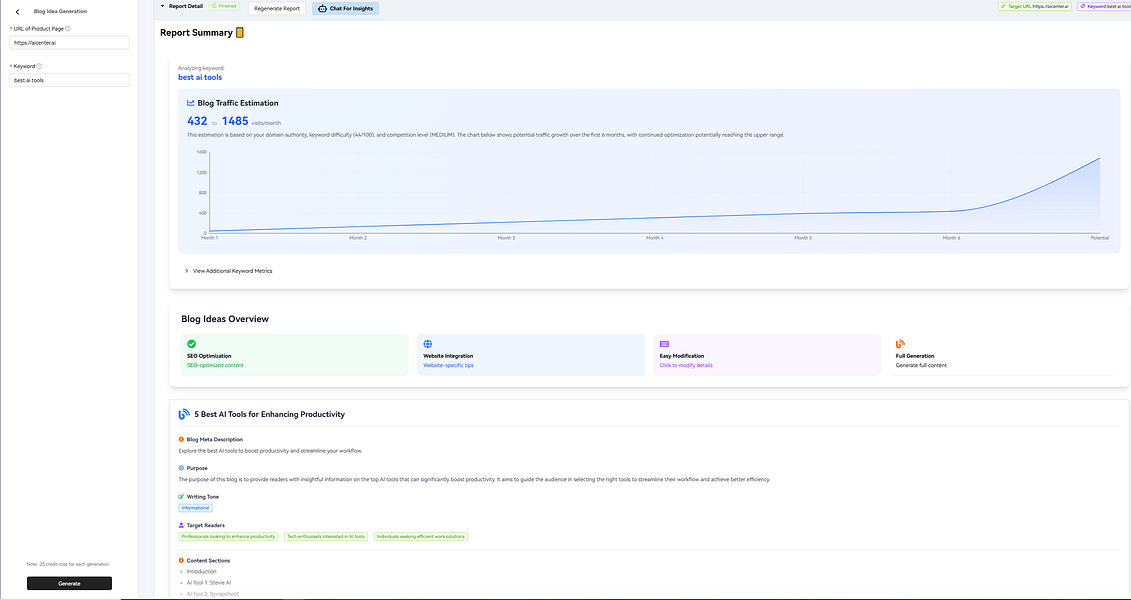Open Chat For Insights
1131x600 pixels.
point(345,8)
